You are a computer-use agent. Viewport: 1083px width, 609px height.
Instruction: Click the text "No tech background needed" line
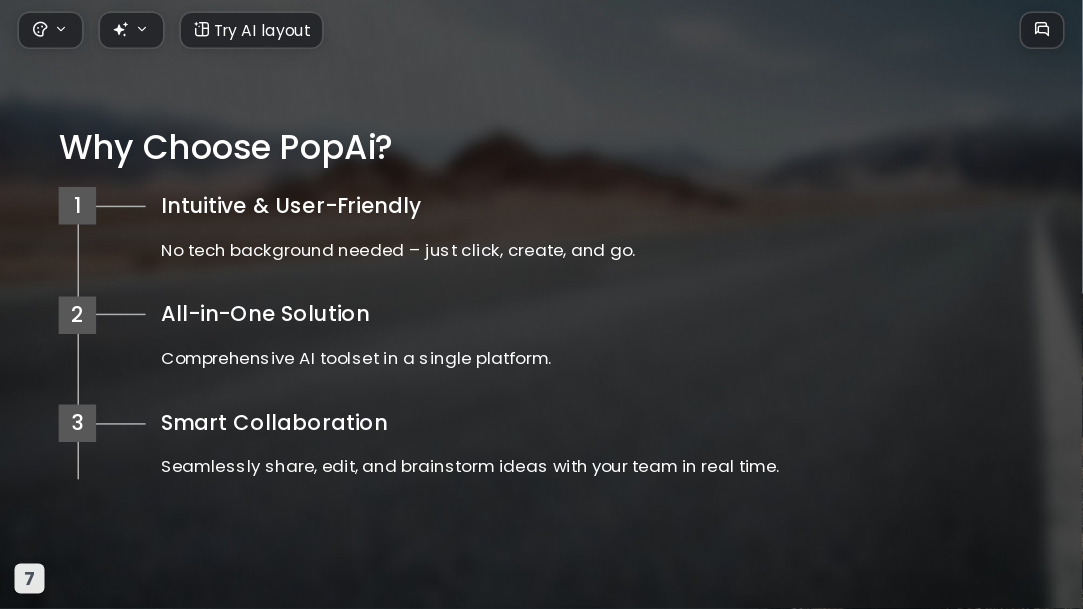[398, 250]
